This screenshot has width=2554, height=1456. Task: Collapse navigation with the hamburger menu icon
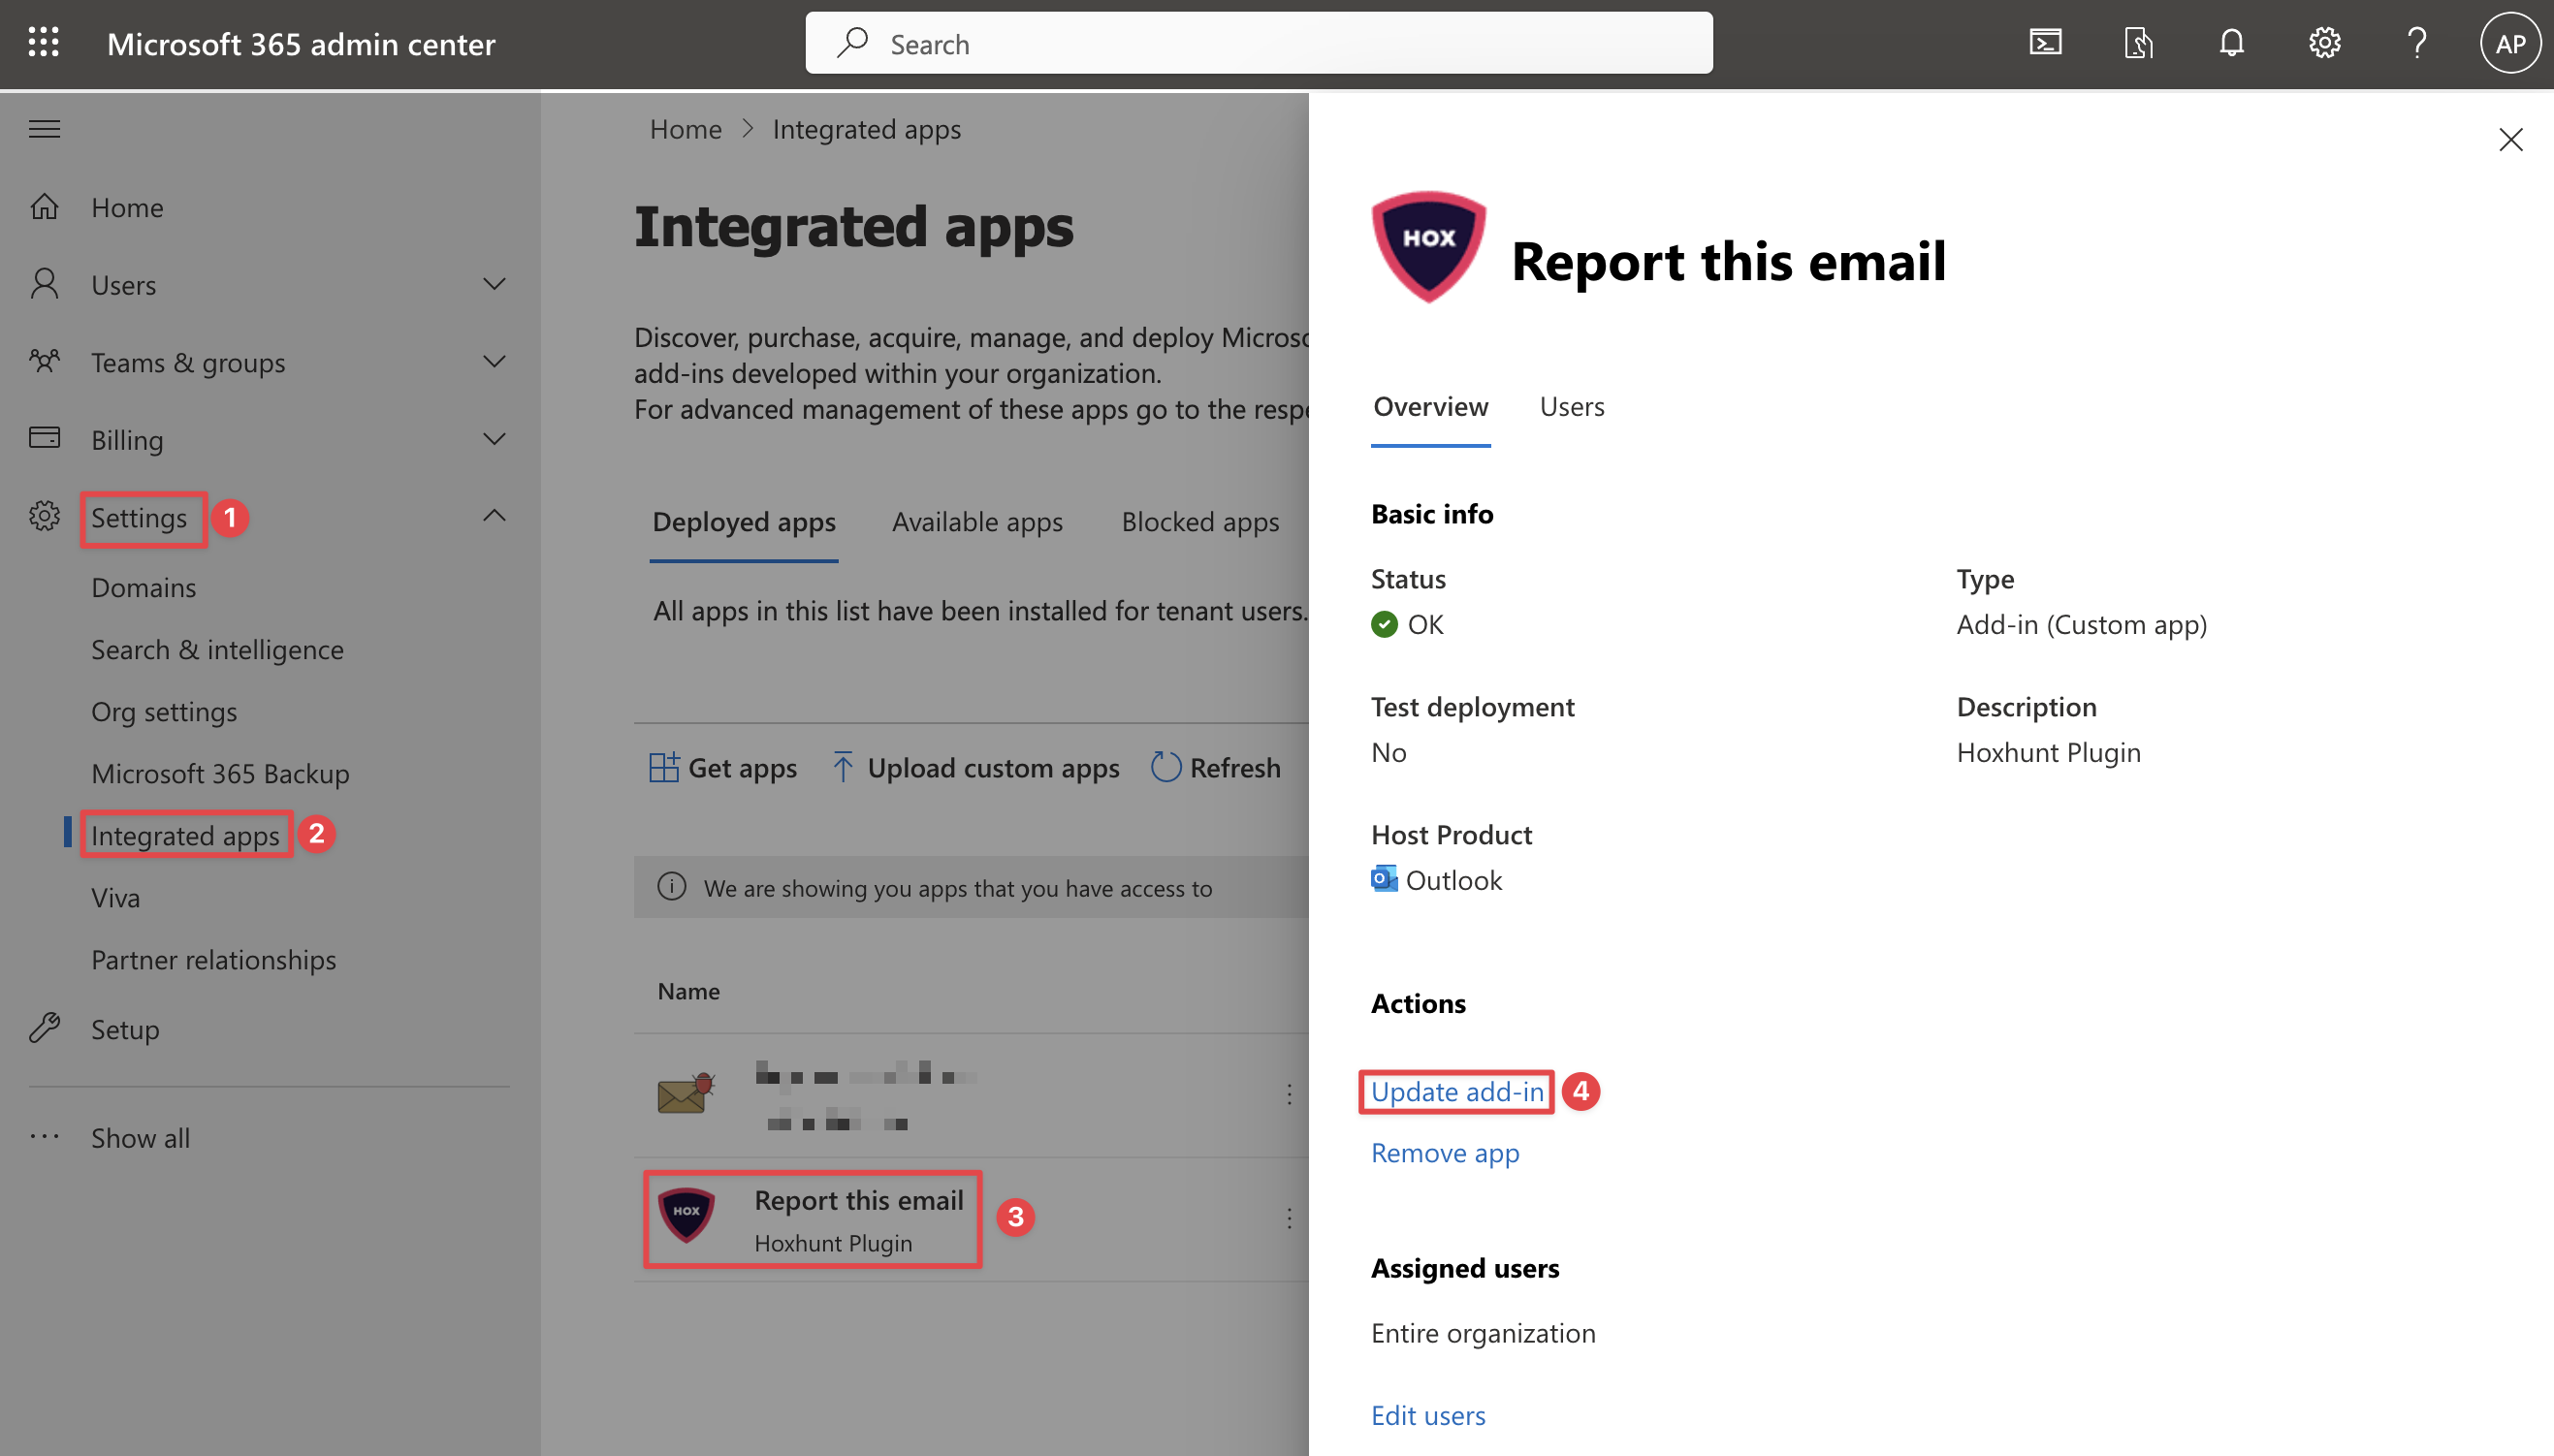pos(44,129)
